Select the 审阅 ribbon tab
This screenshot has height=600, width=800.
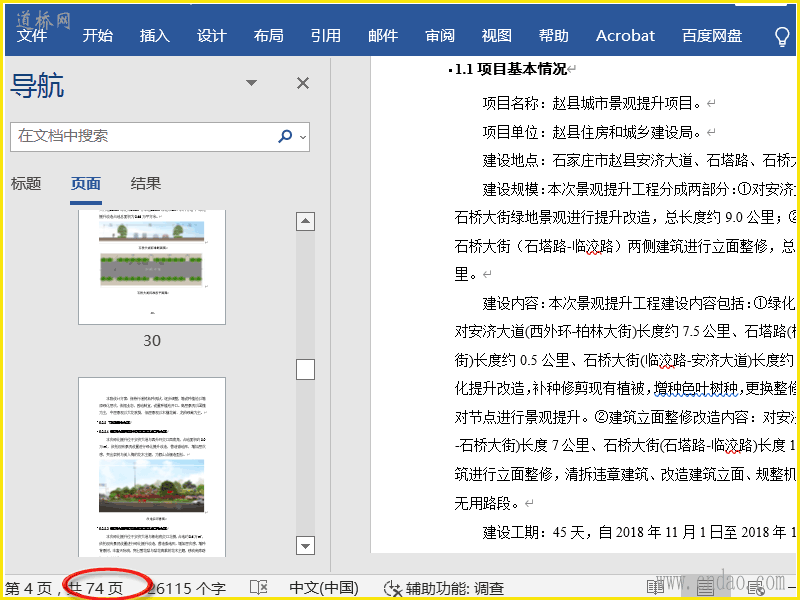[x=440, y=36]
